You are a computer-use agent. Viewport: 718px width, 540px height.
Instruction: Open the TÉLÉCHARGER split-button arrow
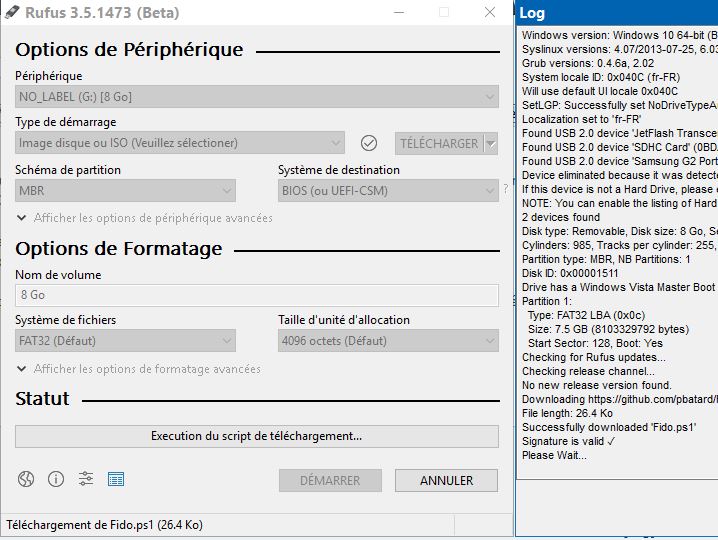coord(491,143)
